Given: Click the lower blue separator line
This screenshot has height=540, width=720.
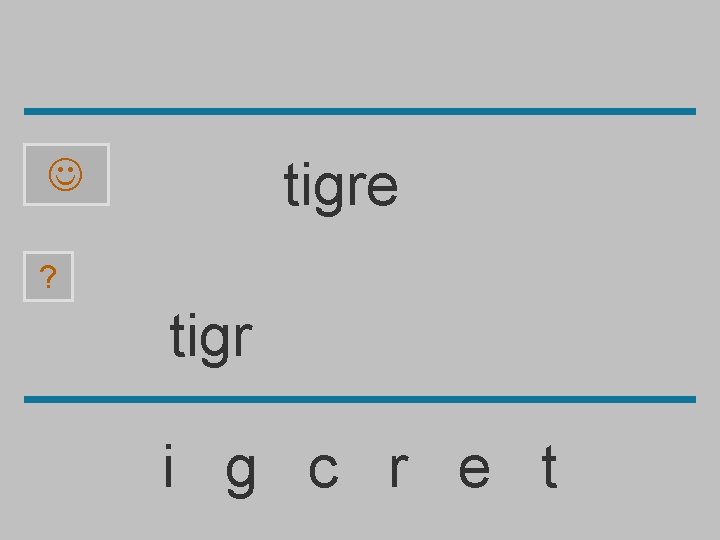Looking at the screenshot, I should [x=360, y=399].
